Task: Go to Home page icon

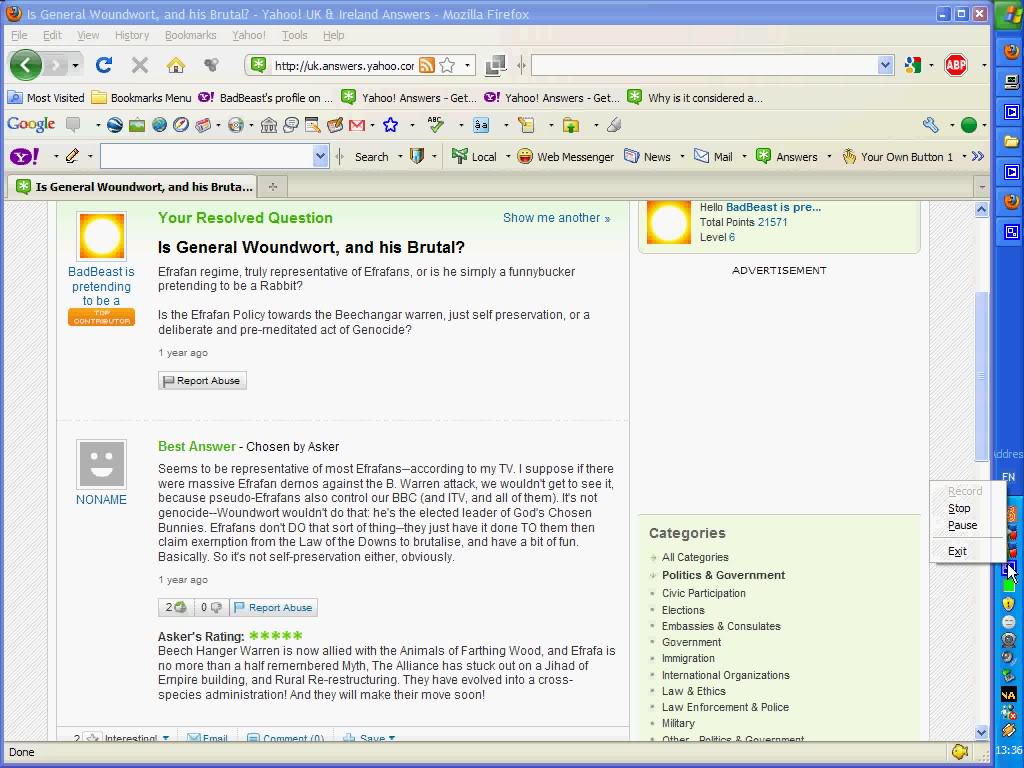Action: point(176,65)
